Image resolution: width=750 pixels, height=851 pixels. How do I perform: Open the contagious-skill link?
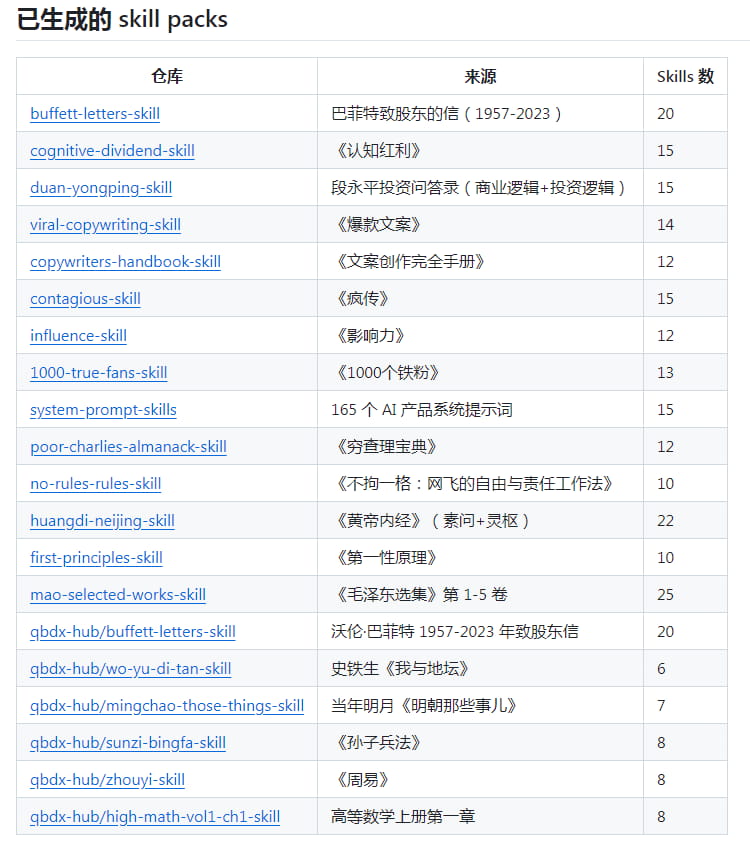(85, 298)
